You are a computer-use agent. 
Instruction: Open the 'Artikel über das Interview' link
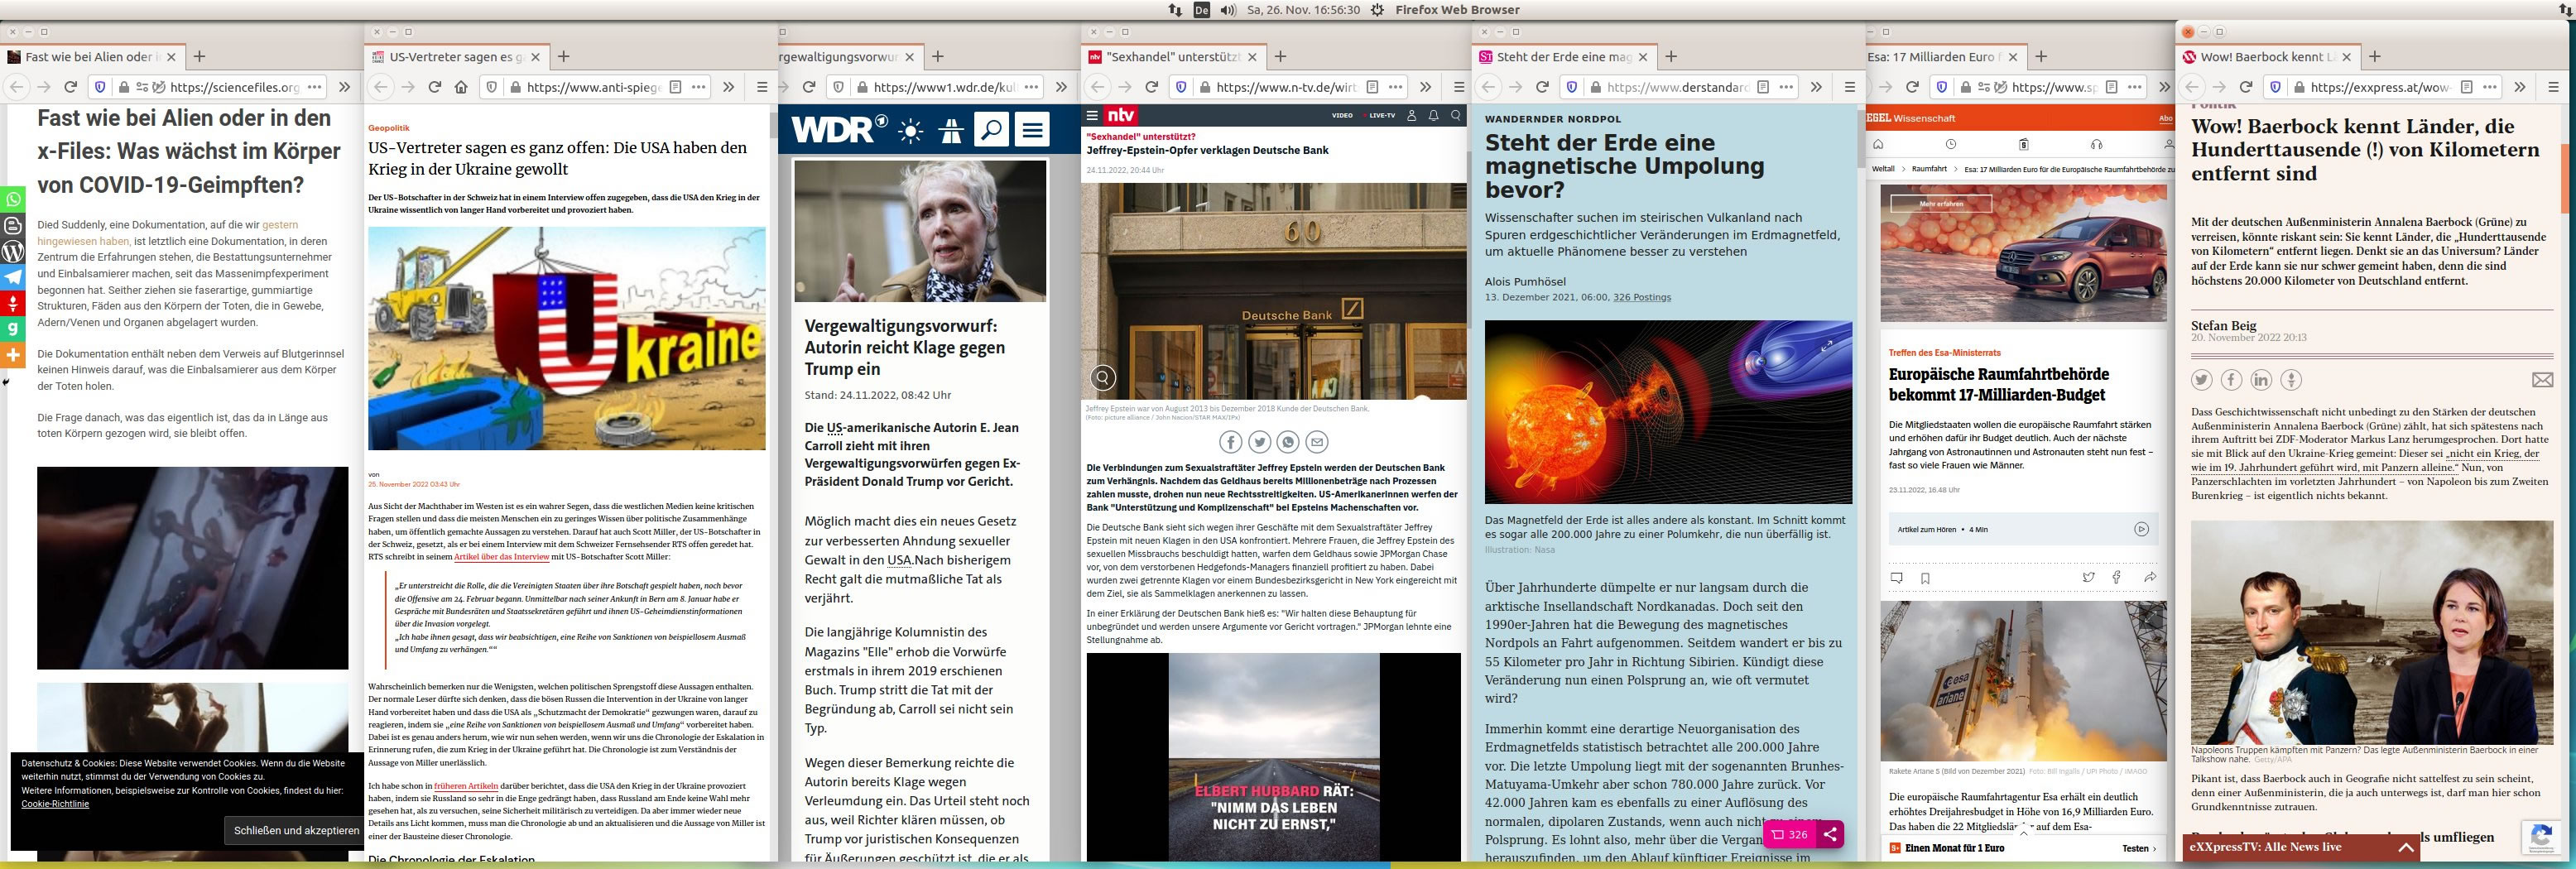[502, 557]
